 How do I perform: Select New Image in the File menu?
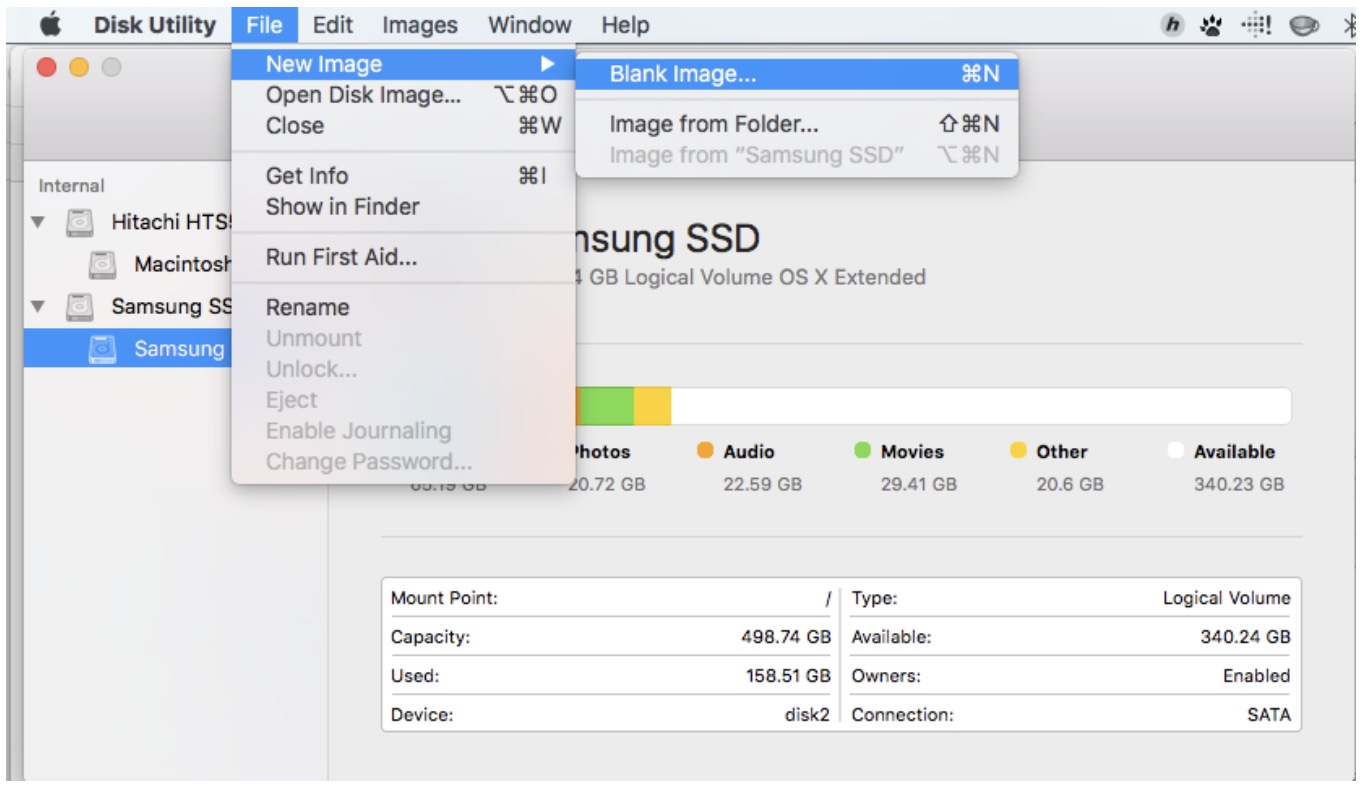(404, 64)
